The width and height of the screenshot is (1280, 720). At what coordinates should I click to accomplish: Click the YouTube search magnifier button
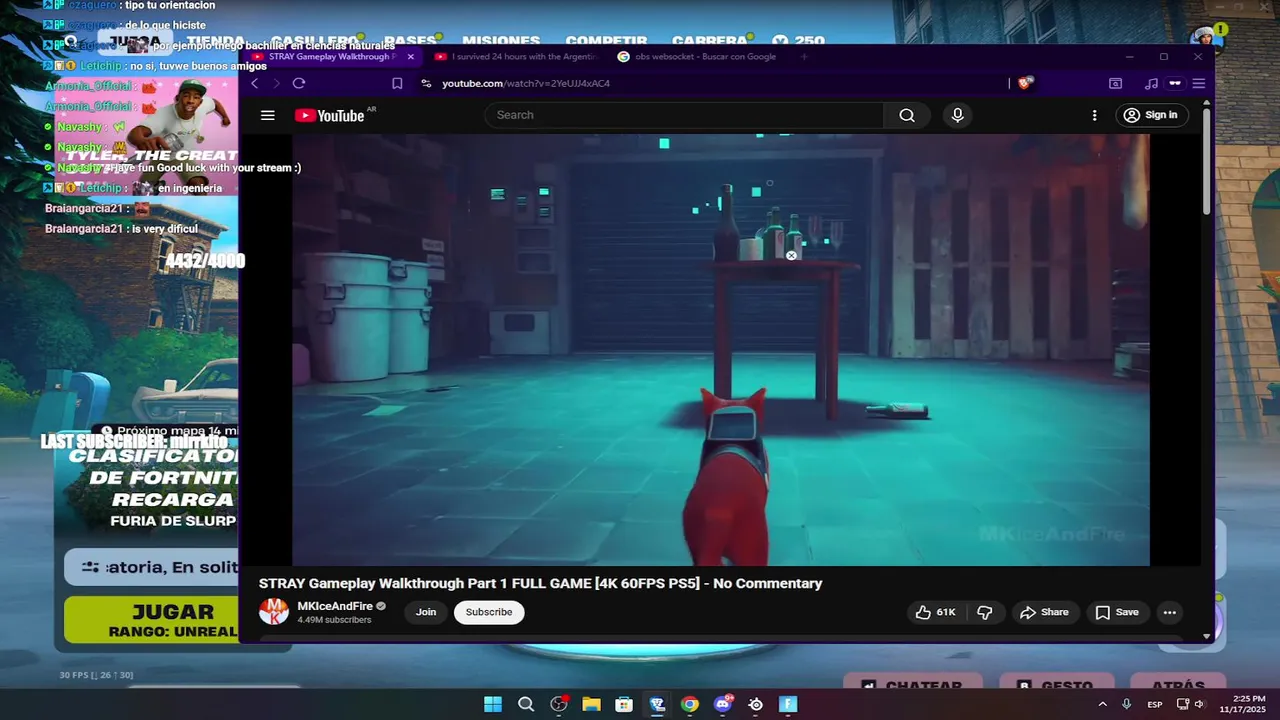(x=907, y=115)
